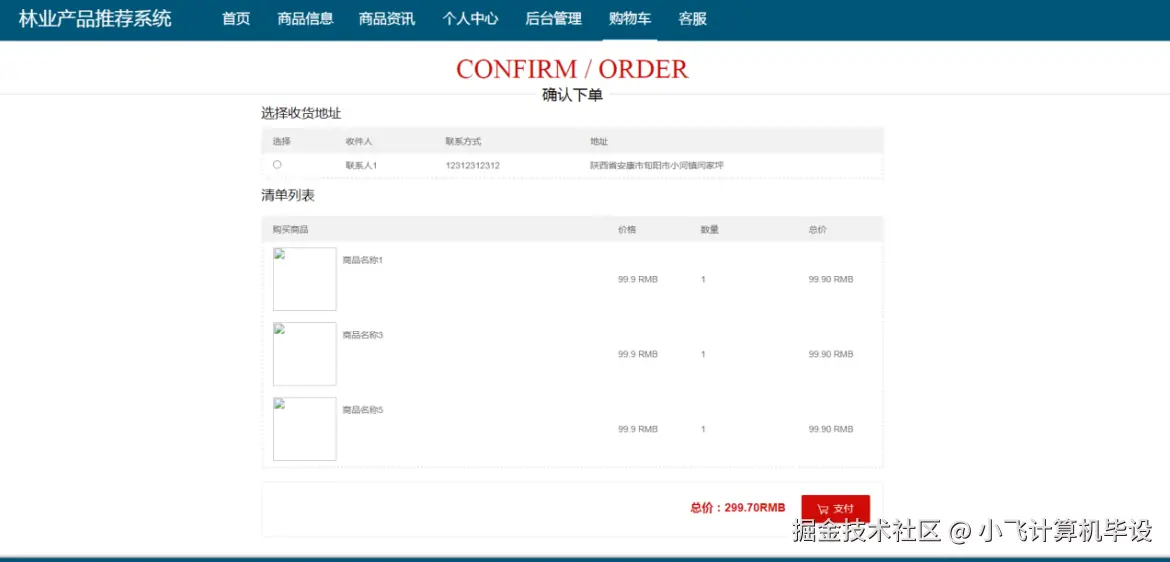
Task: Click product name 商品名称3
Action: point(362,335)
